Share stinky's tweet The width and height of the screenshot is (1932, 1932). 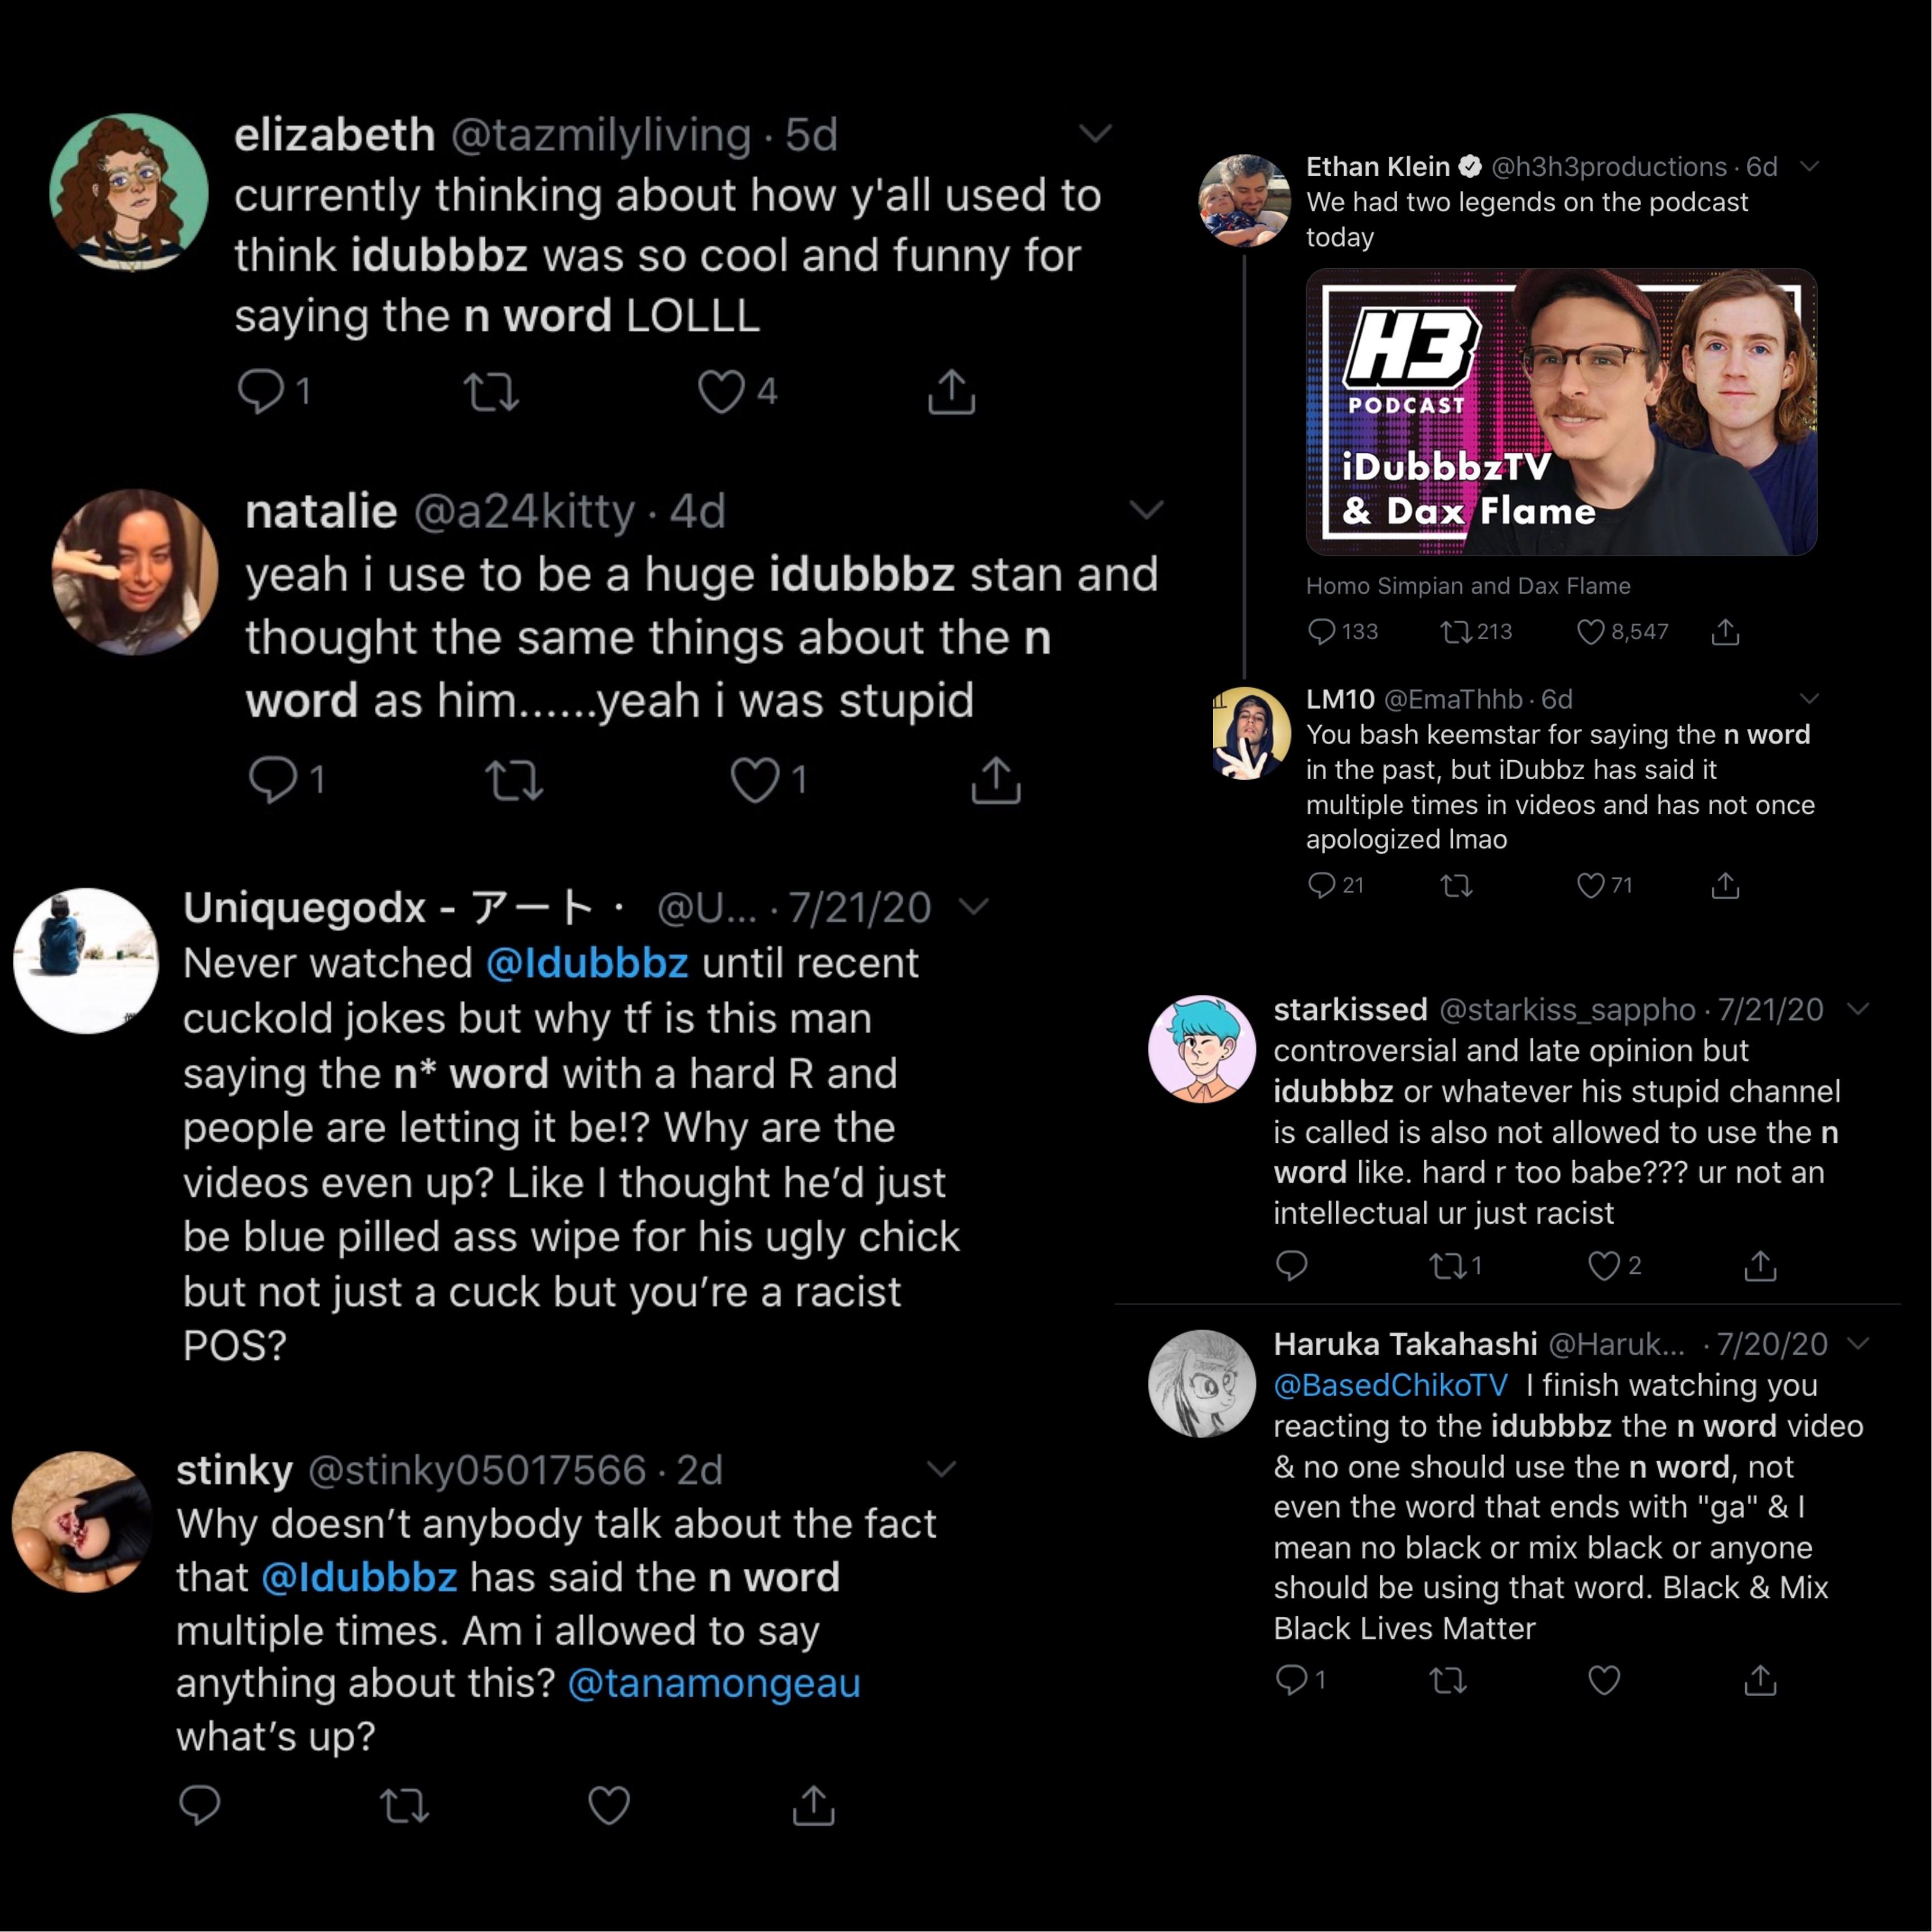813,1805
